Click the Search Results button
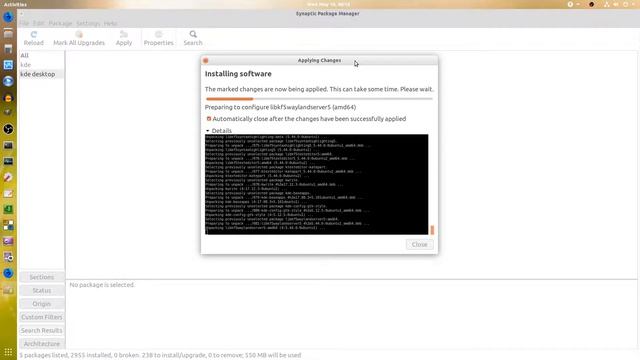The image size is (640, 360). tap(42, 331)
